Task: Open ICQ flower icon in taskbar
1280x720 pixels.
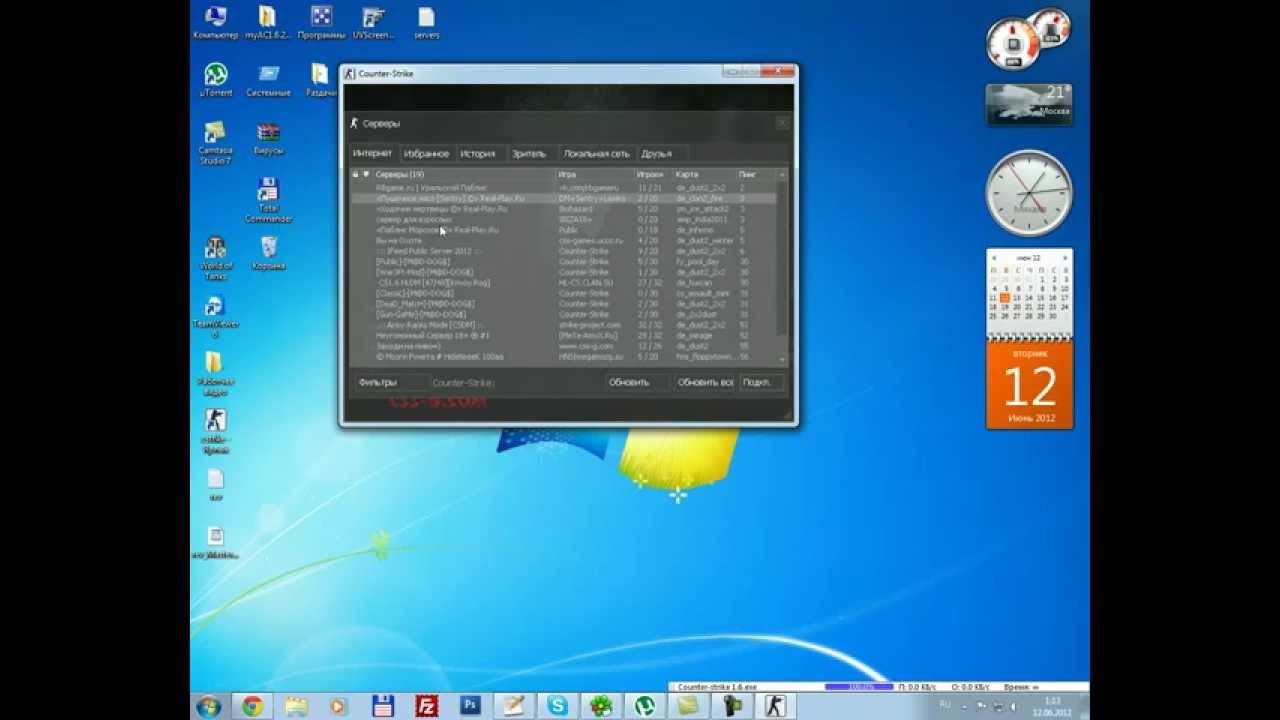Action: click(x=601, y=706)
